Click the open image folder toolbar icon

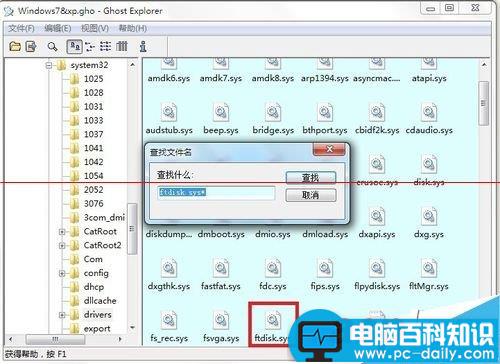tap(15, 46)
